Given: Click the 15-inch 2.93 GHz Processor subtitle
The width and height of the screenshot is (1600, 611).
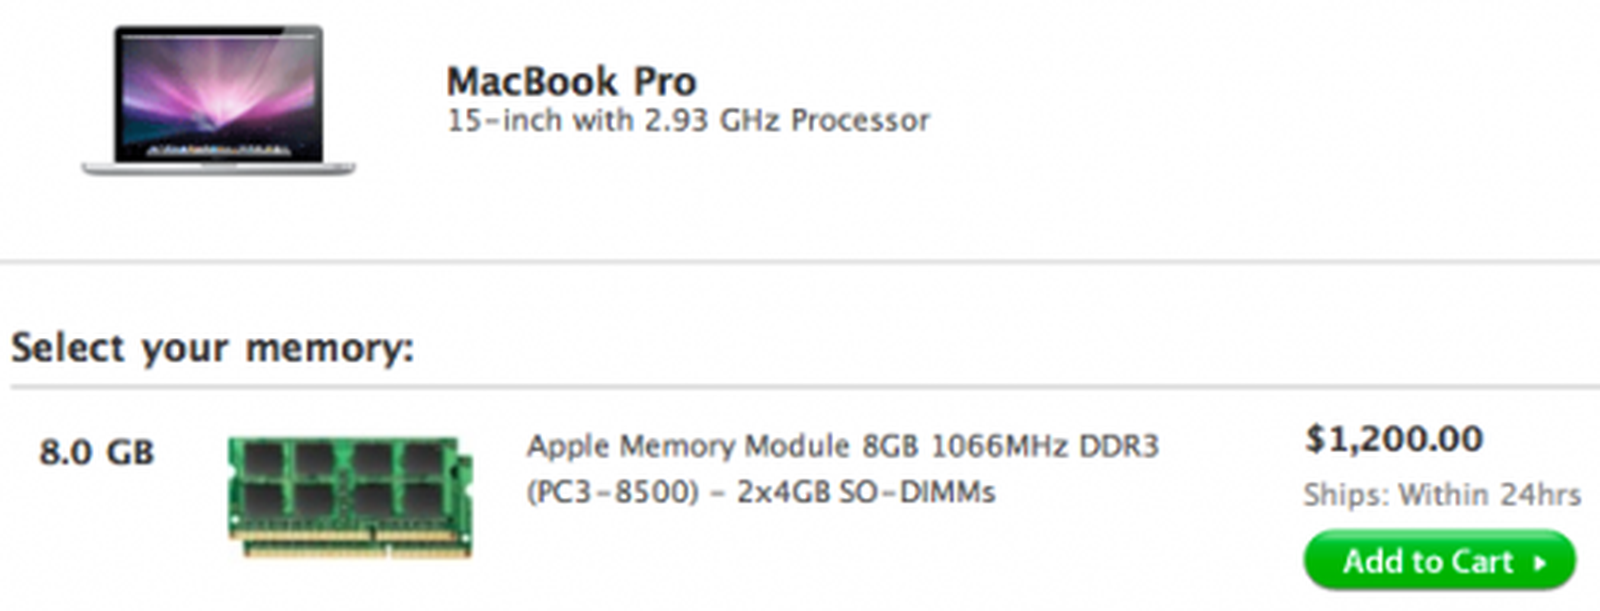Looking at the screenshot, I should point(687,120).
